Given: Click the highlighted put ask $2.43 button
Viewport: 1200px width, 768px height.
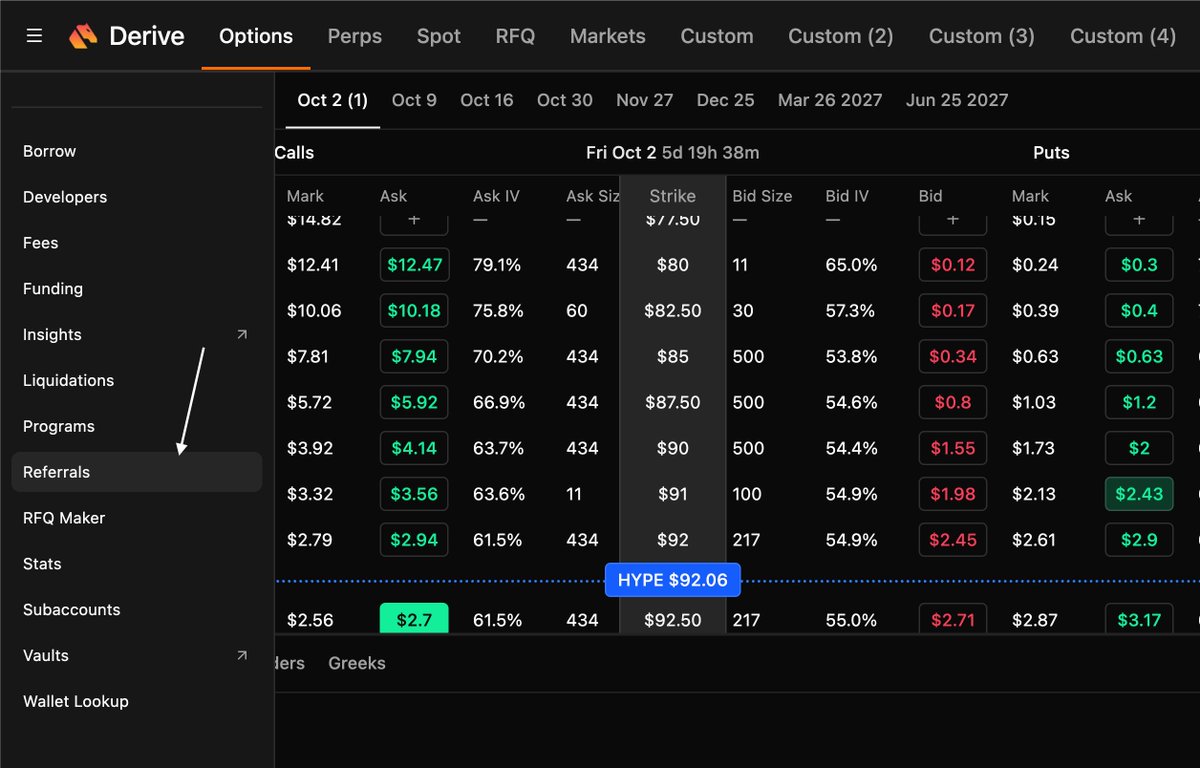Looking at the screenshot, I should (x=1139, y=494).
